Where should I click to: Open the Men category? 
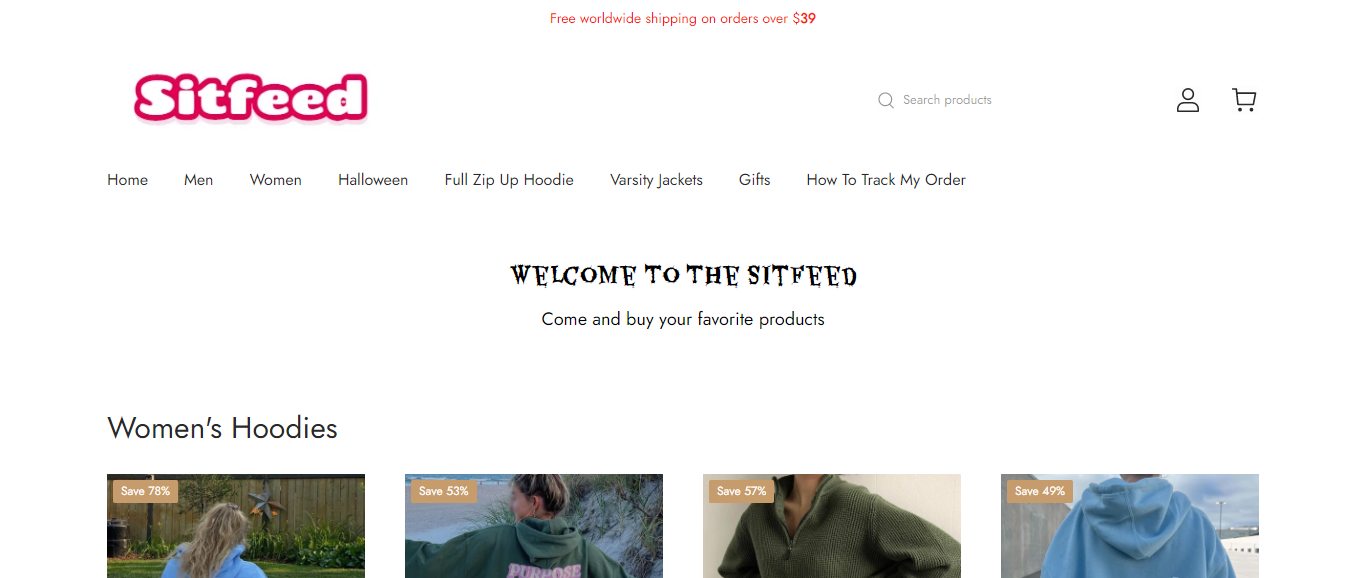(198, 180)
